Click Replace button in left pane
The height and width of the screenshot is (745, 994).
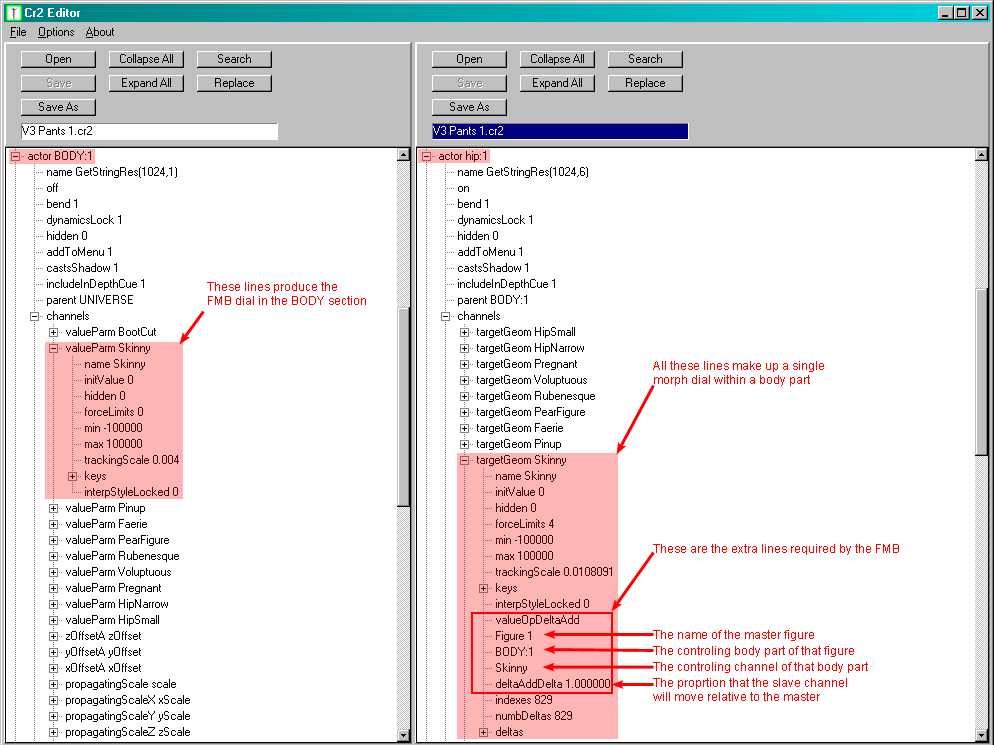coord(234,83)
